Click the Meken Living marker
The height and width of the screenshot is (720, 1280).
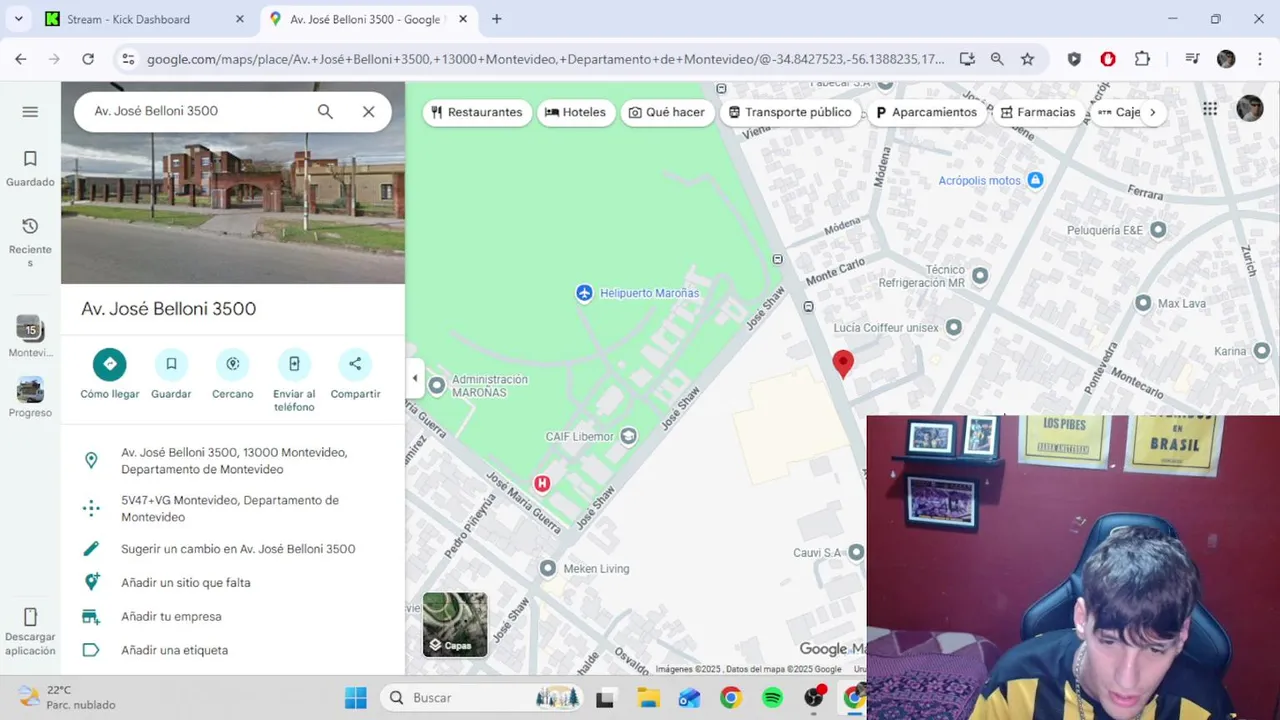547,568
